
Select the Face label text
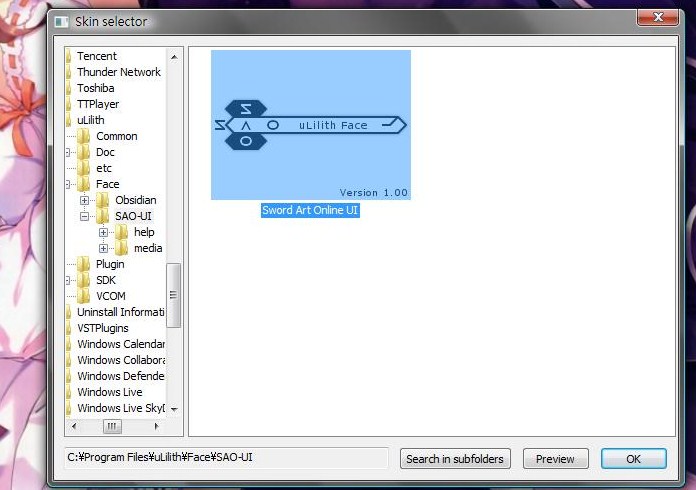point(107,184)
